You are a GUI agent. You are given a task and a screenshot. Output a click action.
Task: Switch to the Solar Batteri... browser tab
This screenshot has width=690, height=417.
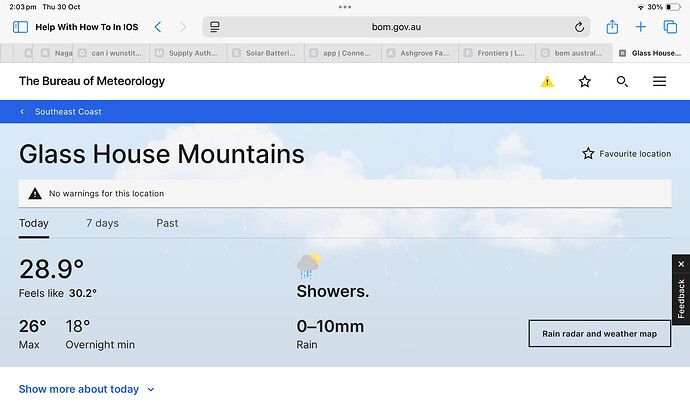coord(265,53)
